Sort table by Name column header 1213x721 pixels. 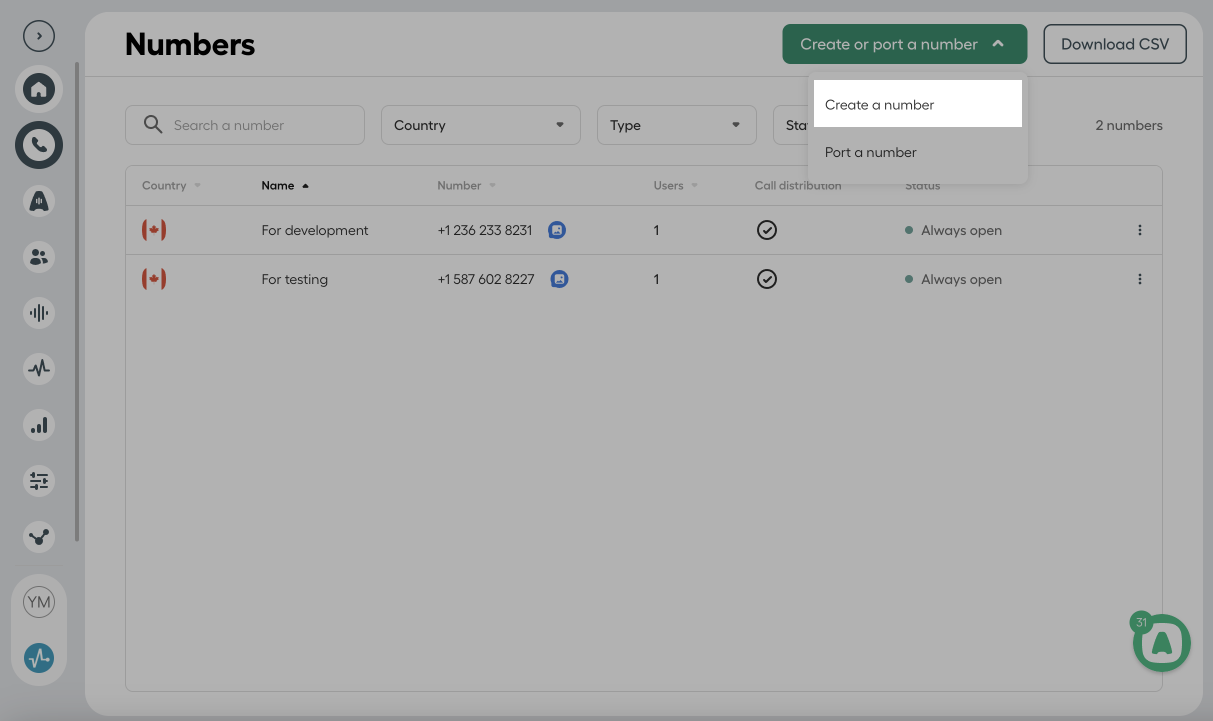(x=285, y=186)
